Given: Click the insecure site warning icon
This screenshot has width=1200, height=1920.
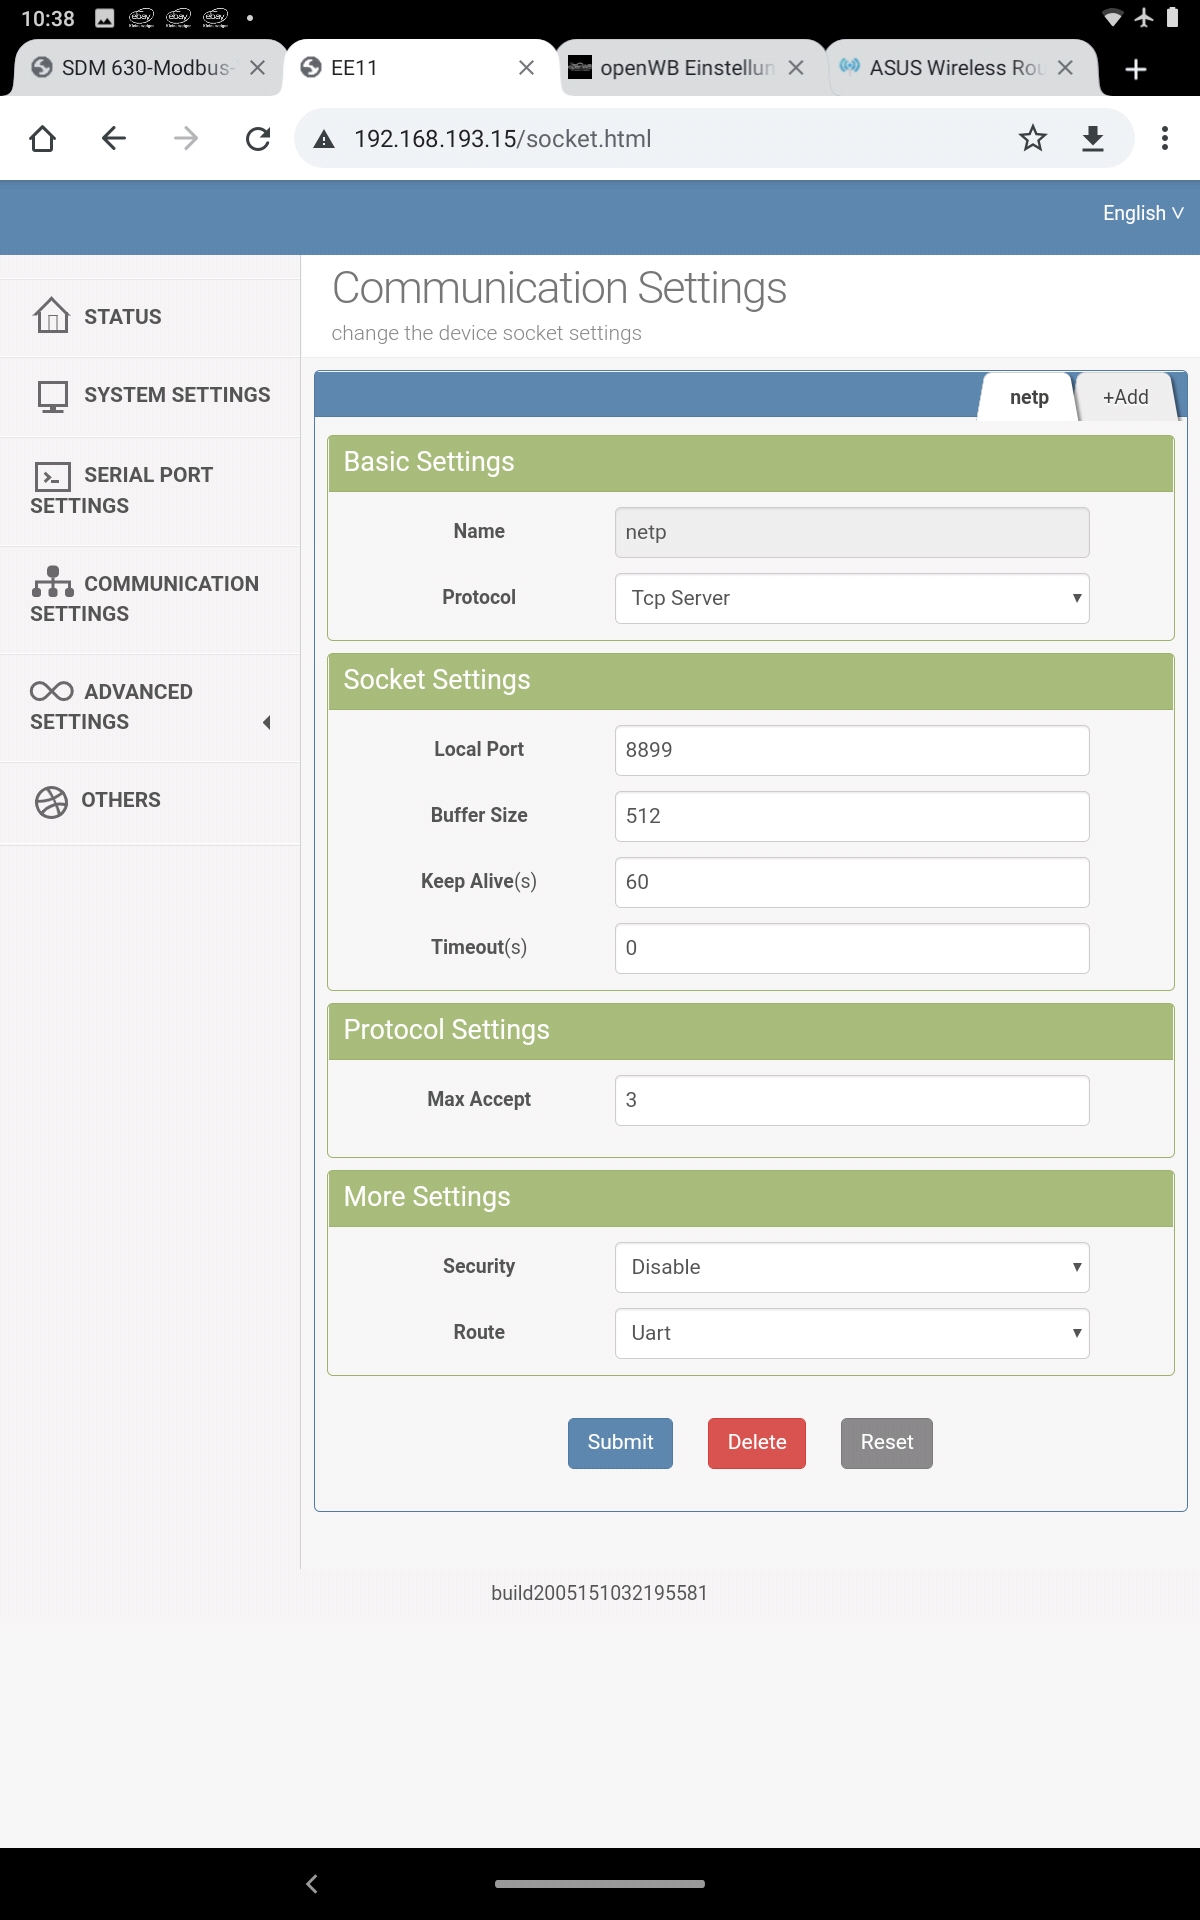Looking at the screenshot, I should point(324,139).
